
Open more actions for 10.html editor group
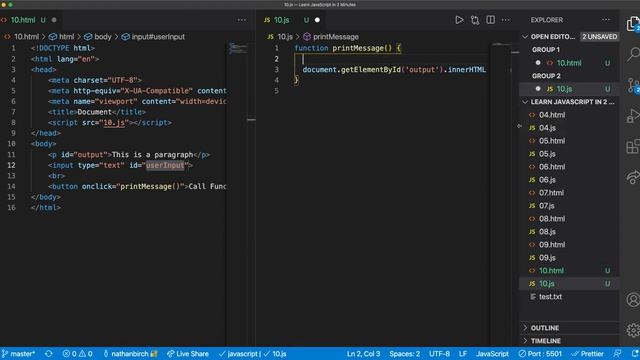pos(242,20)
